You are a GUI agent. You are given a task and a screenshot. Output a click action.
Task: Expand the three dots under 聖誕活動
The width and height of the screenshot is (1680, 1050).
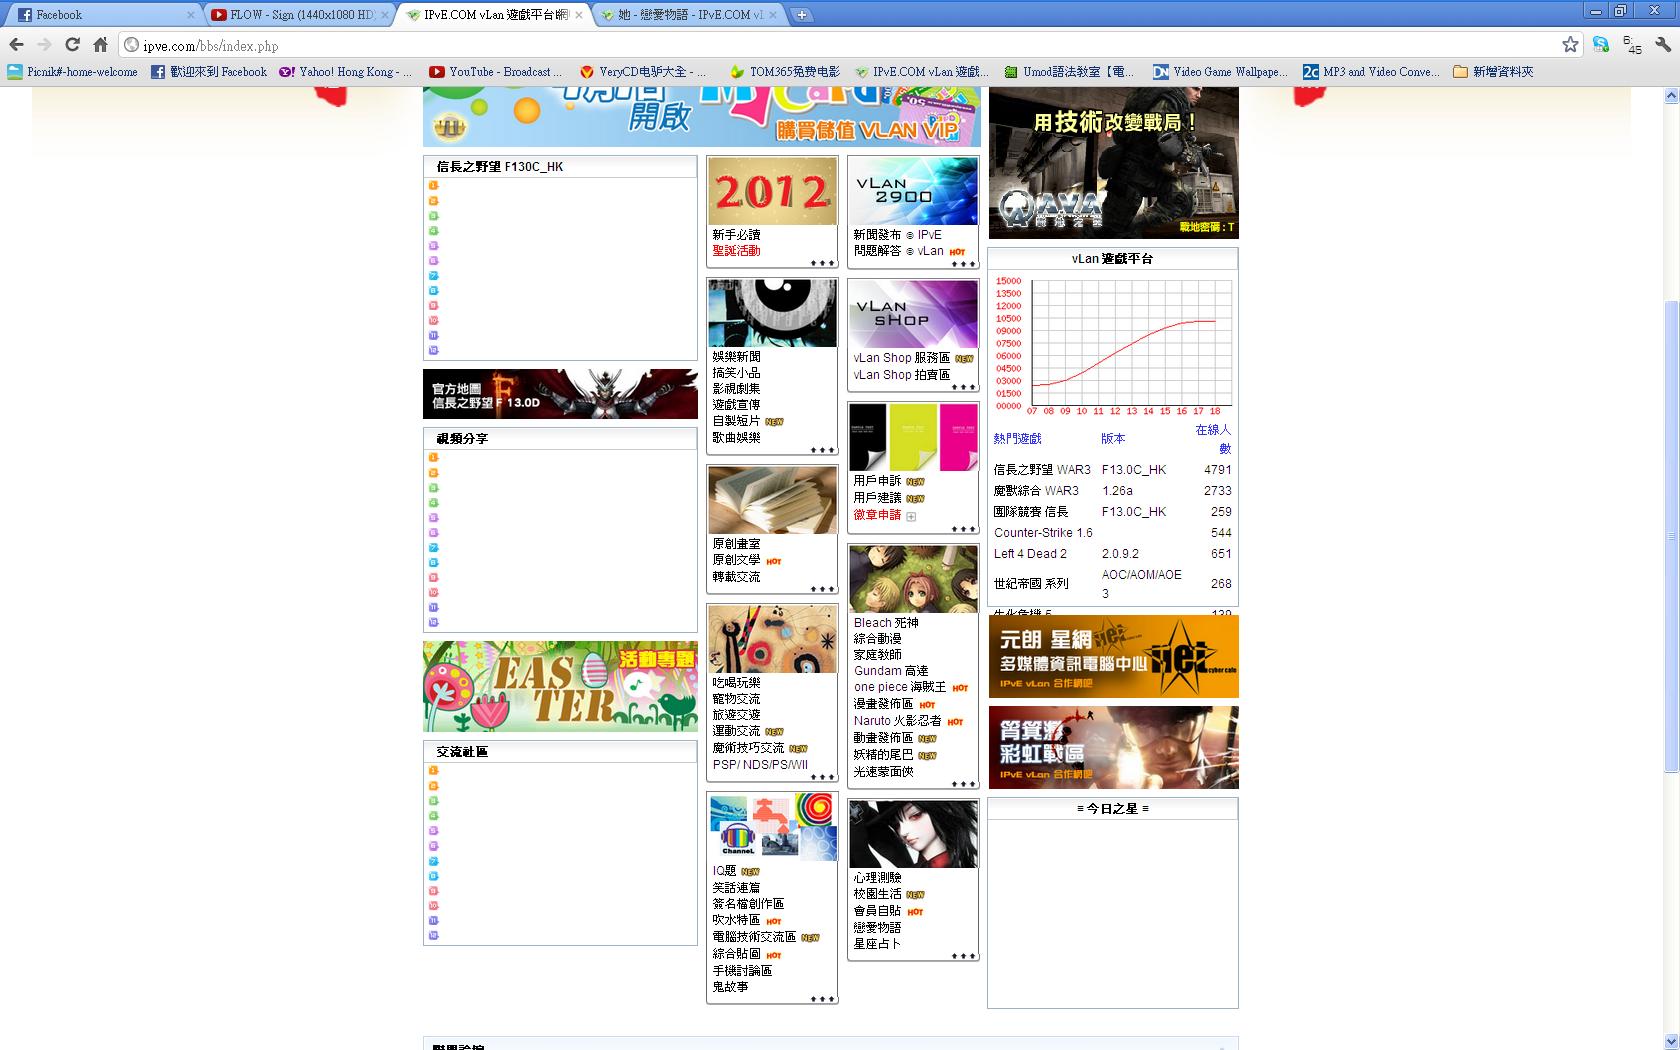[822, 263]
